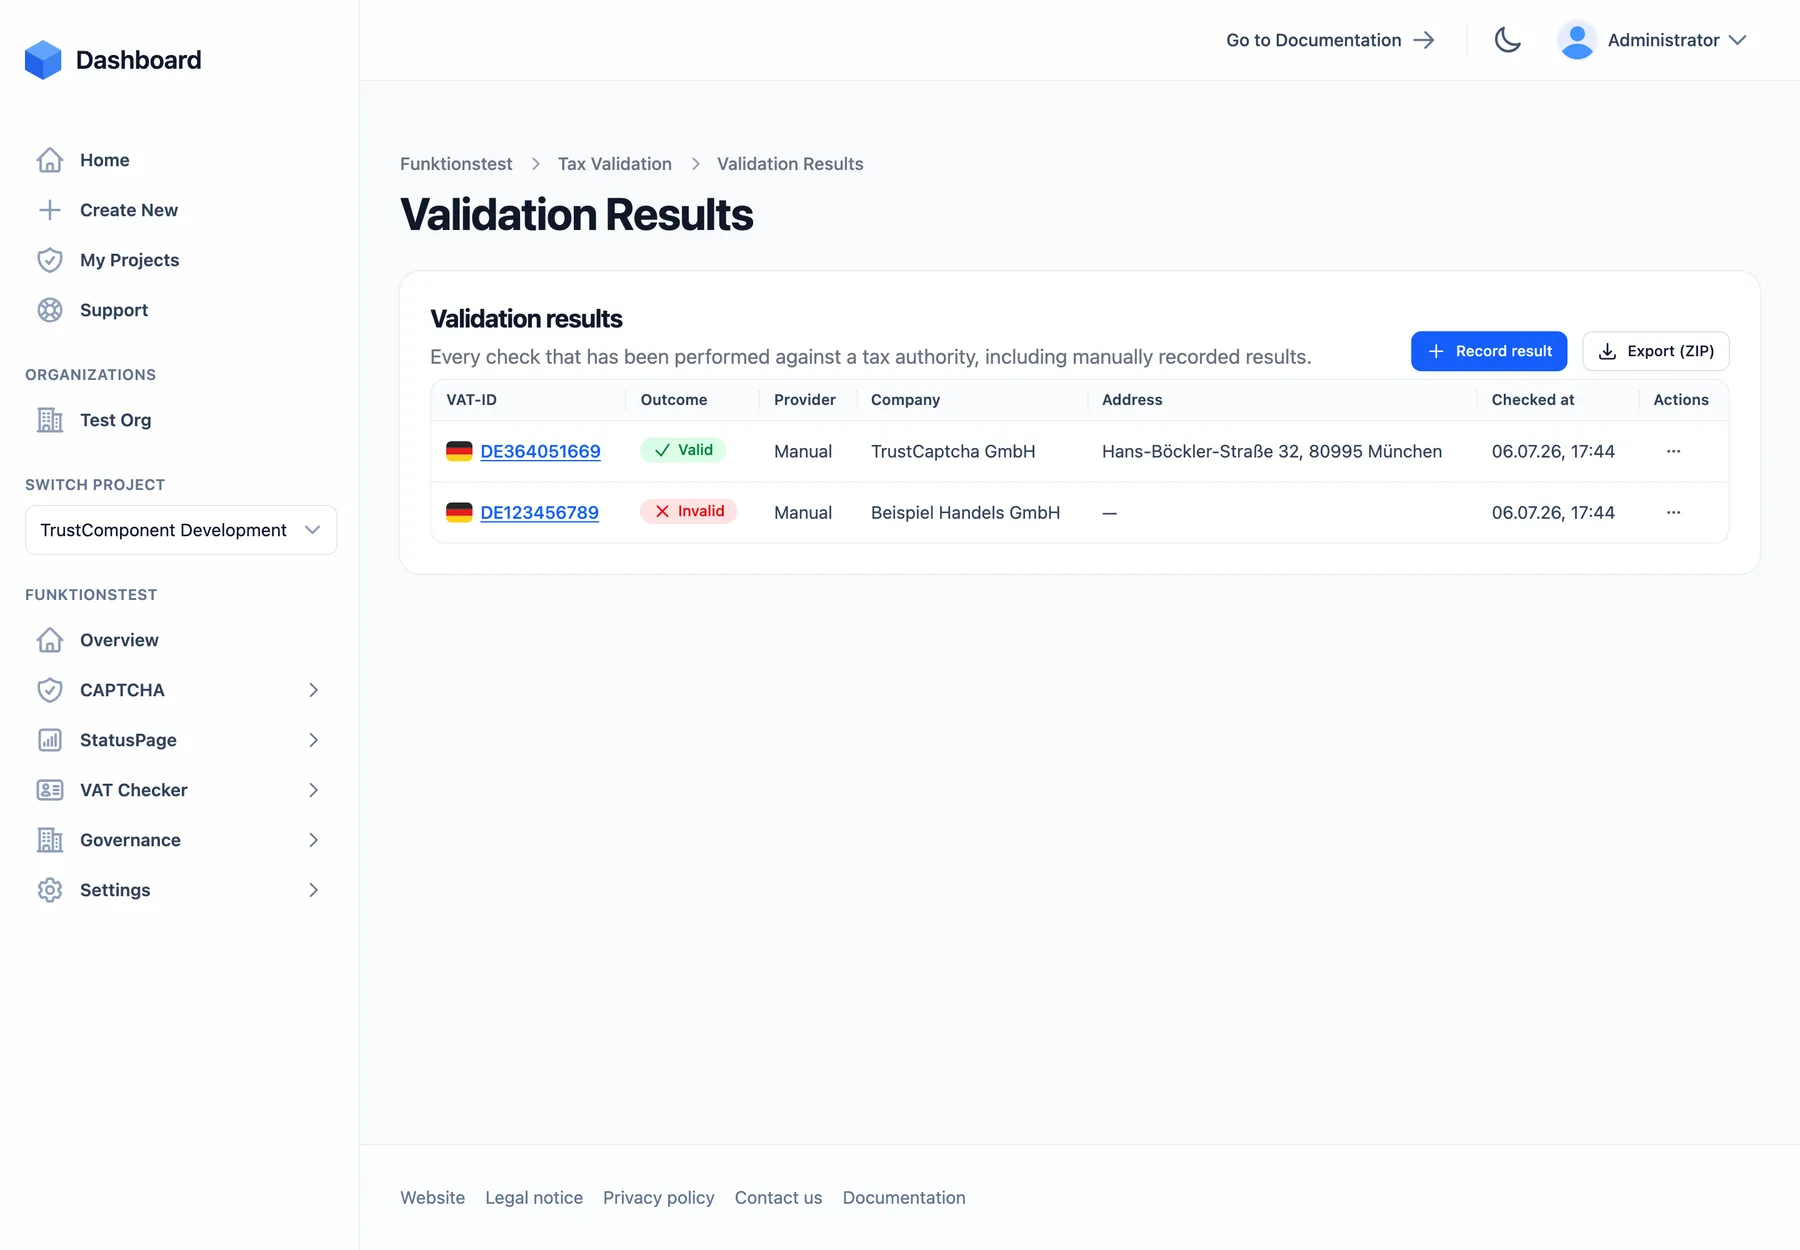Expand the VAT Checker submenu chevron
This screenshot has width=1800, height=1250.
click(314, 790)
